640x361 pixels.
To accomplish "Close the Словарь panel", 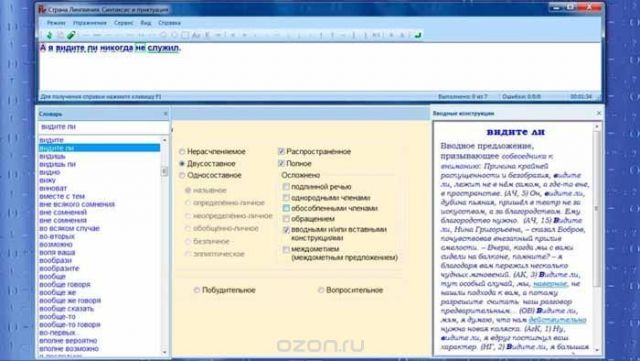I will pos(165,114).
